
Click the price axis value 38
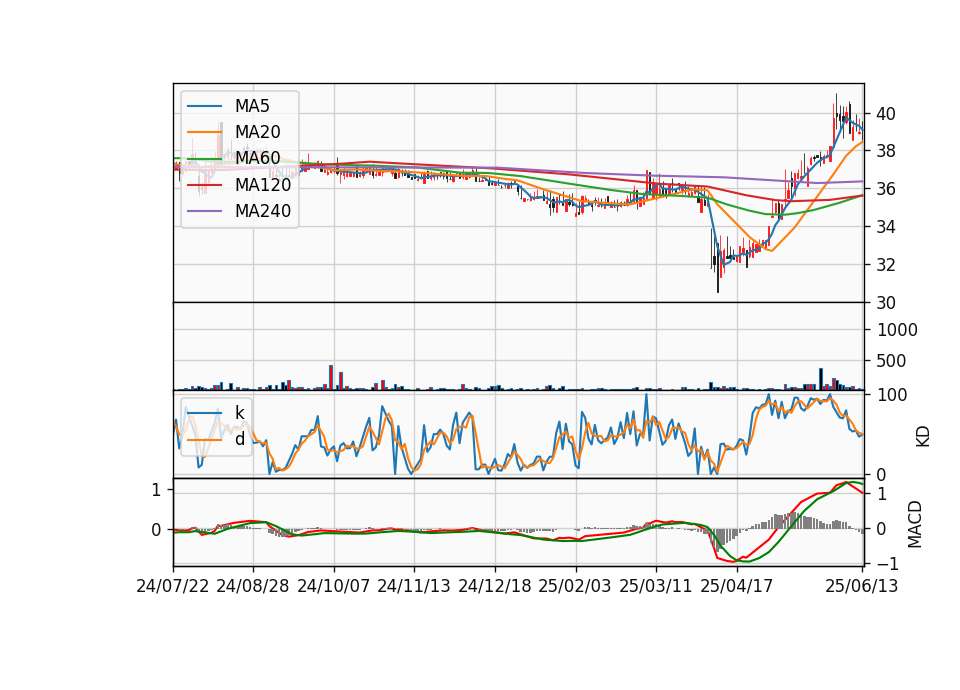click(x=886, y=151)
